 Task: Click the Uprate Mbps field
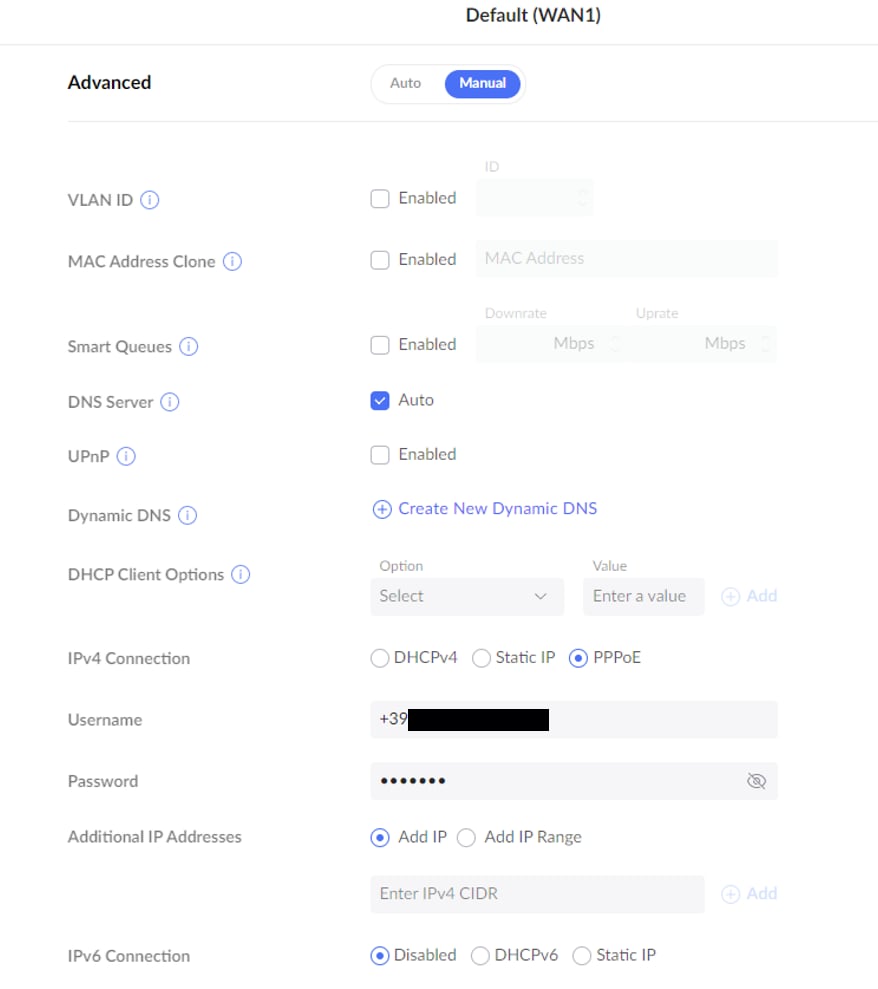tap(703, 344)
